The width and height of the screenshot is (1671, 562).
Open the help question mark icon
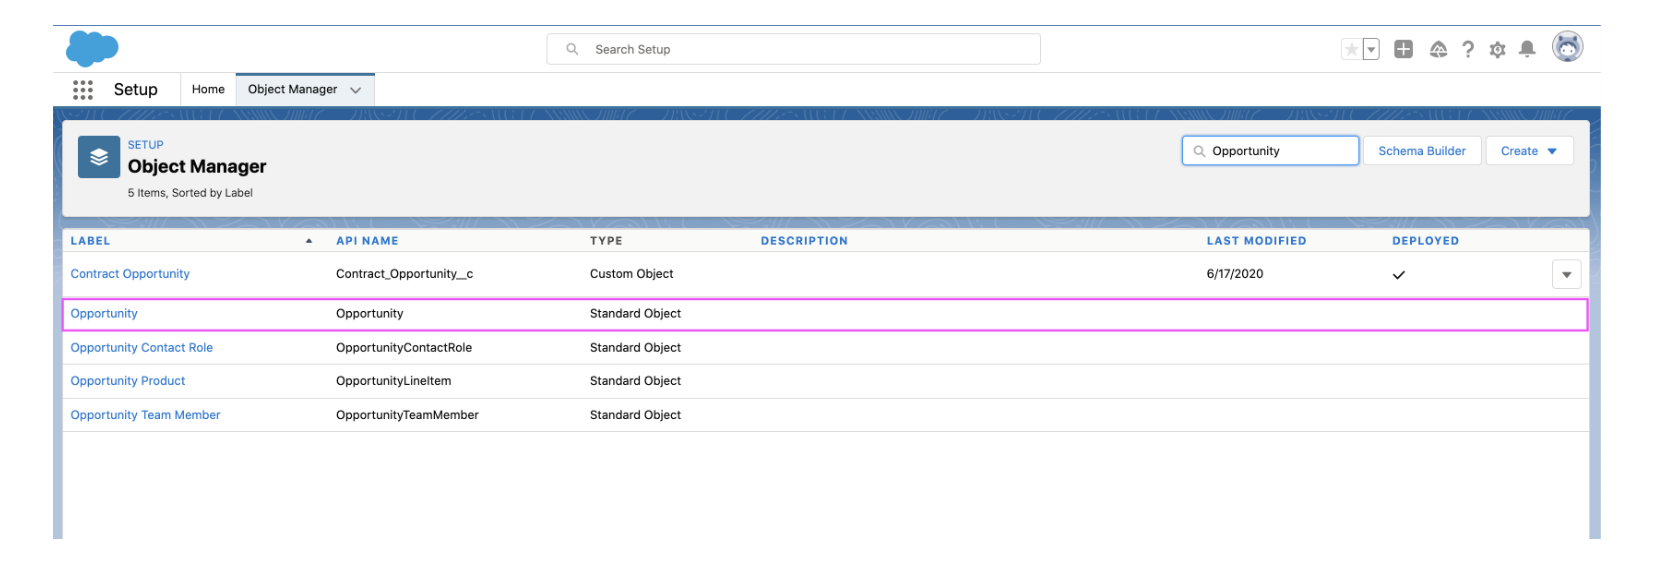pos(1468,49)
